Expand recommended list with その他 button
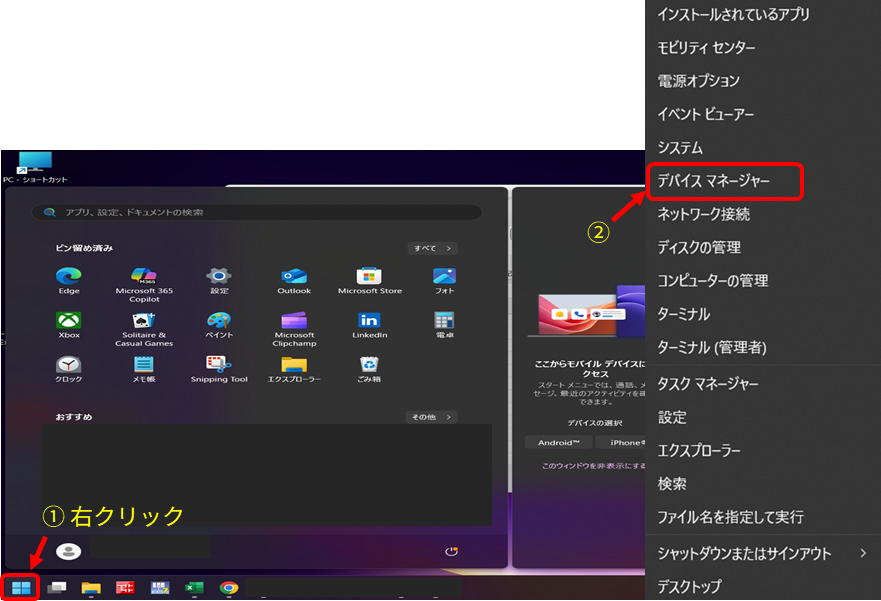 tap(432, 417)
